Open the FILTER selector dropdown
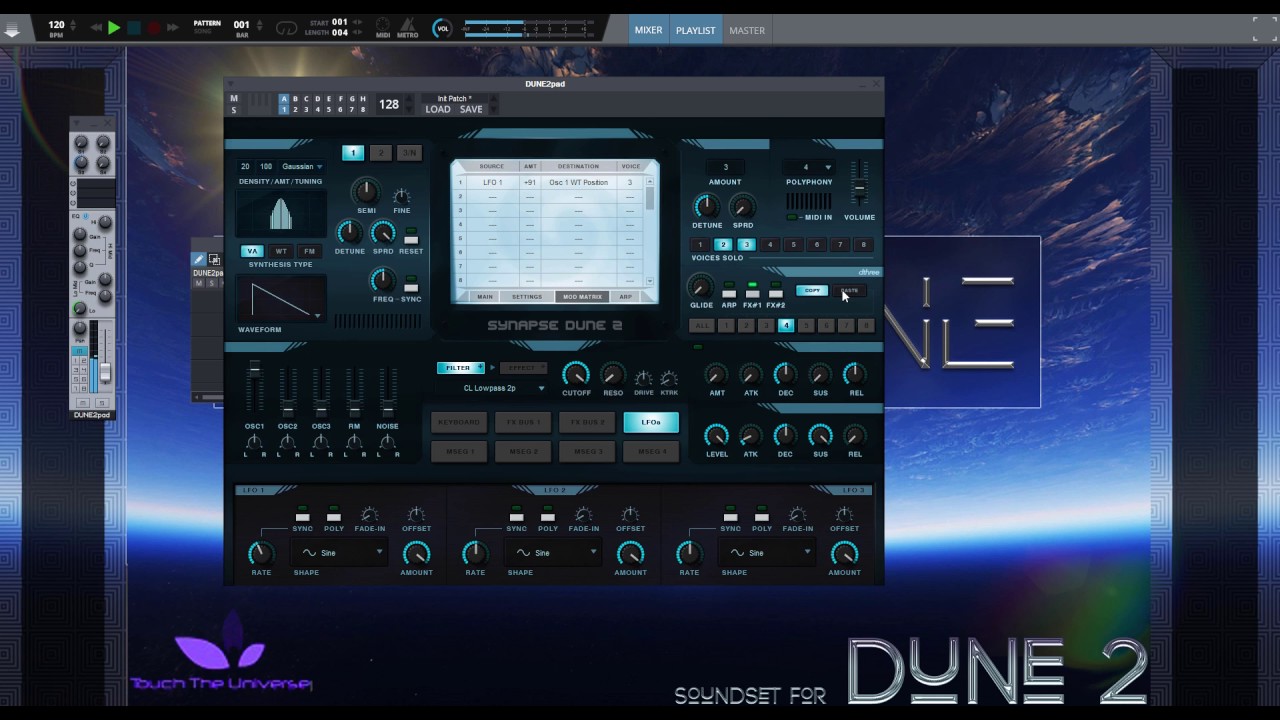The image size is (1280, 720). click(461, 368)
